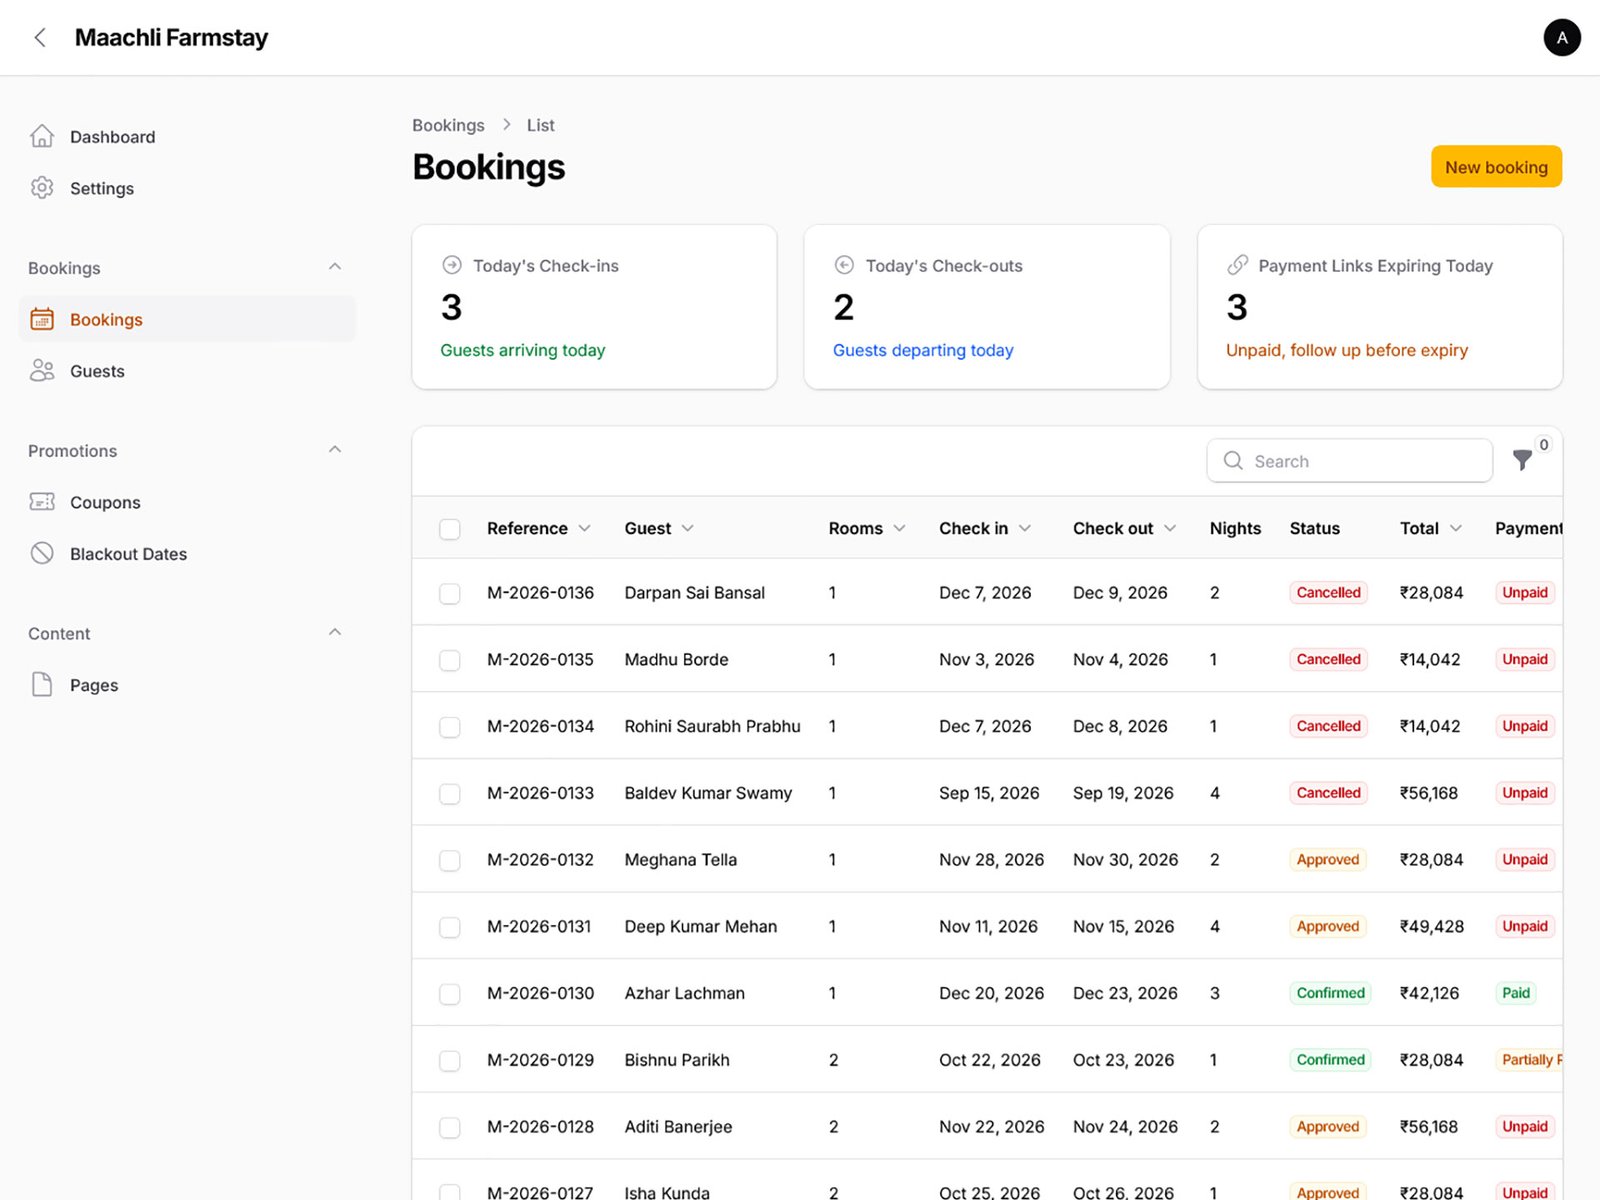1600x1200 pixels.
Task: Sort the table by the Reference column
Action: click(x=538, y=528)
